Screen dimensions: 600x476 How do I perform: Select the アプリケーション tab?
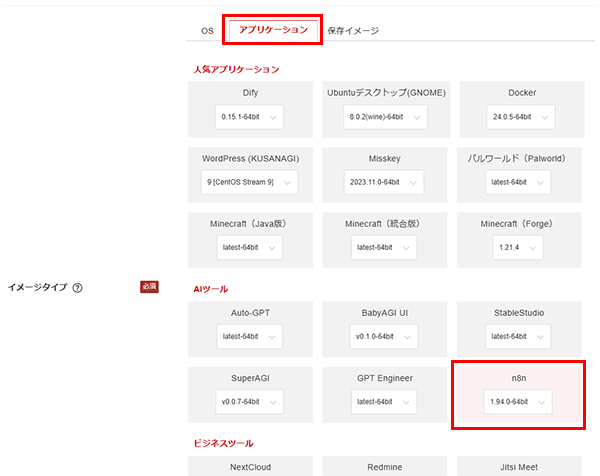[x=273, y=30]
